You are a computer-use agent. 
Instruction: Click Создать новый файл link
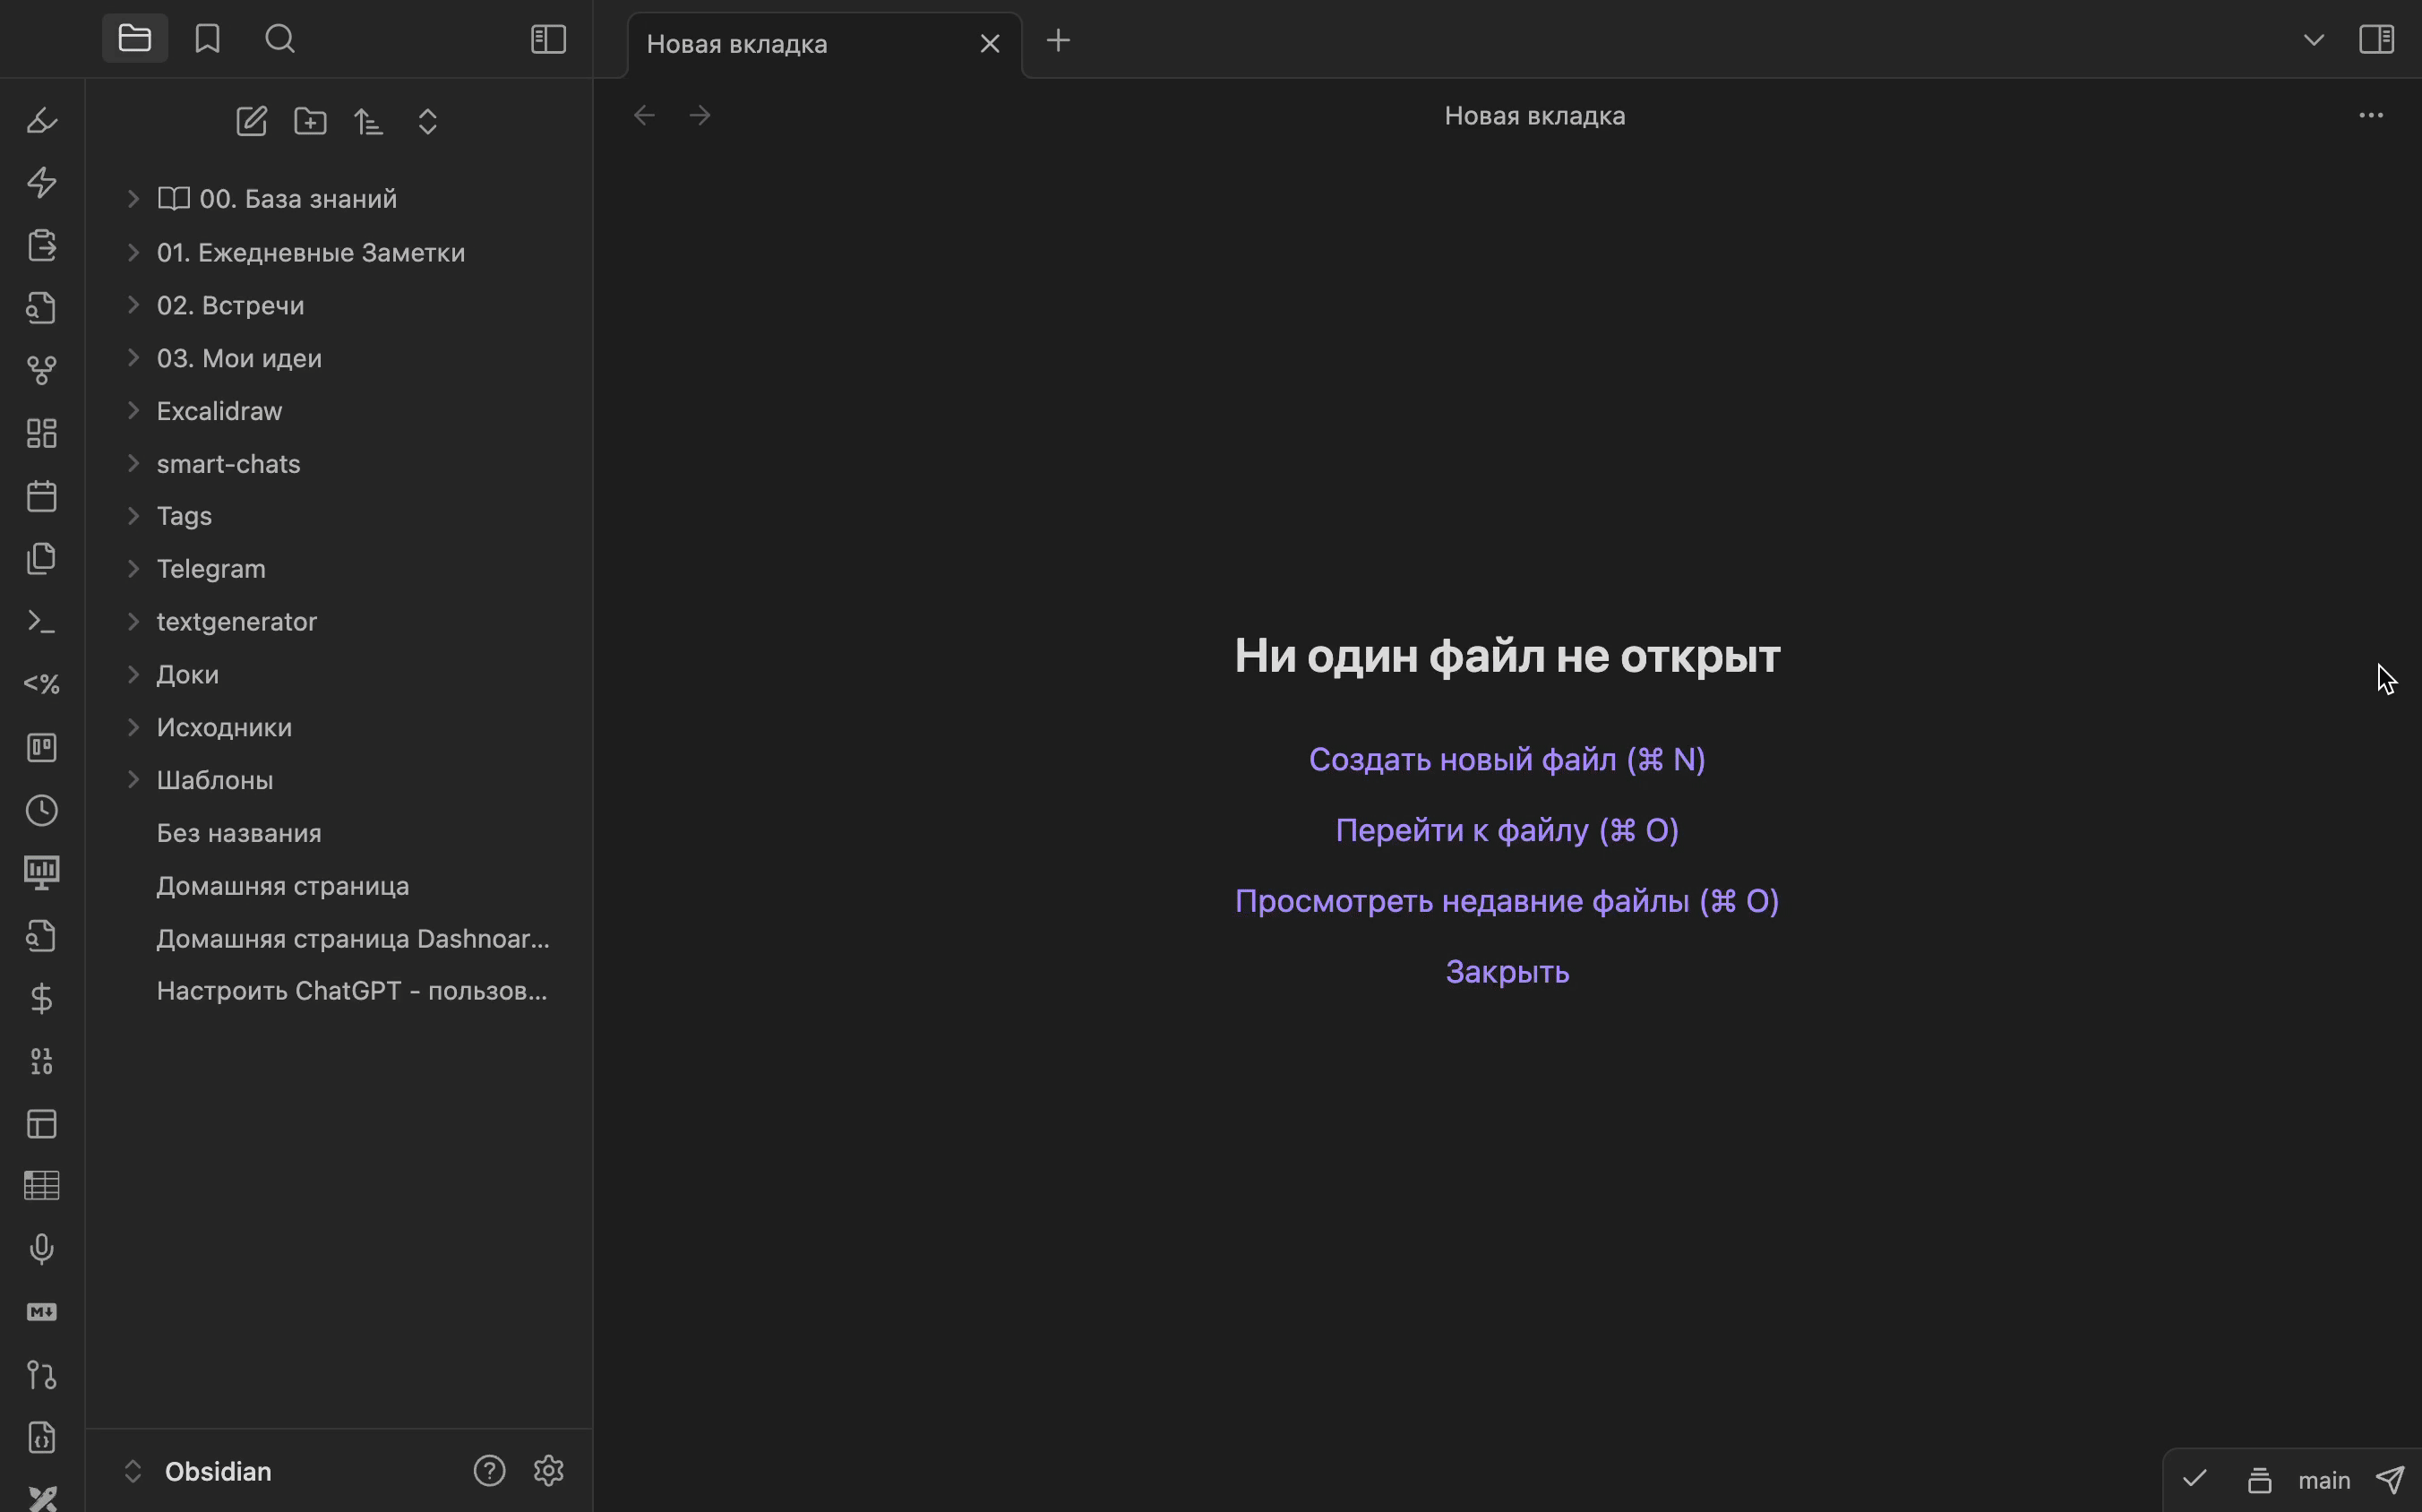point(1506,760)
